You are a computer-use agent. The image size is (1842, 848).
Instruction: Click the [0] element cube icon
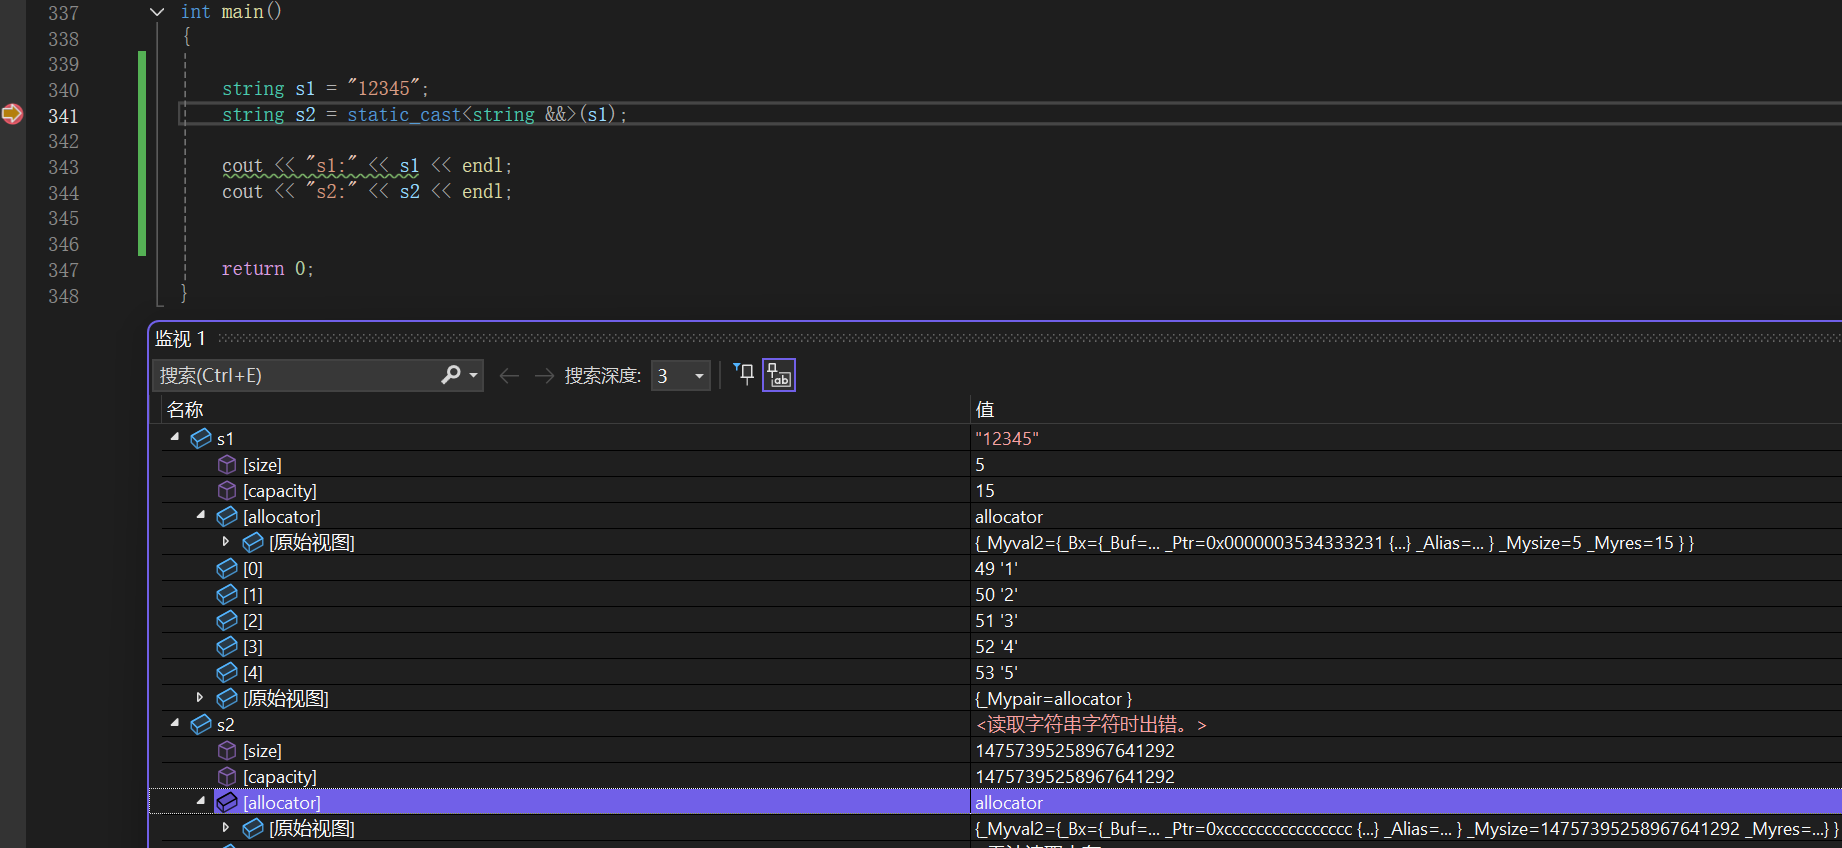coord(227,568)
